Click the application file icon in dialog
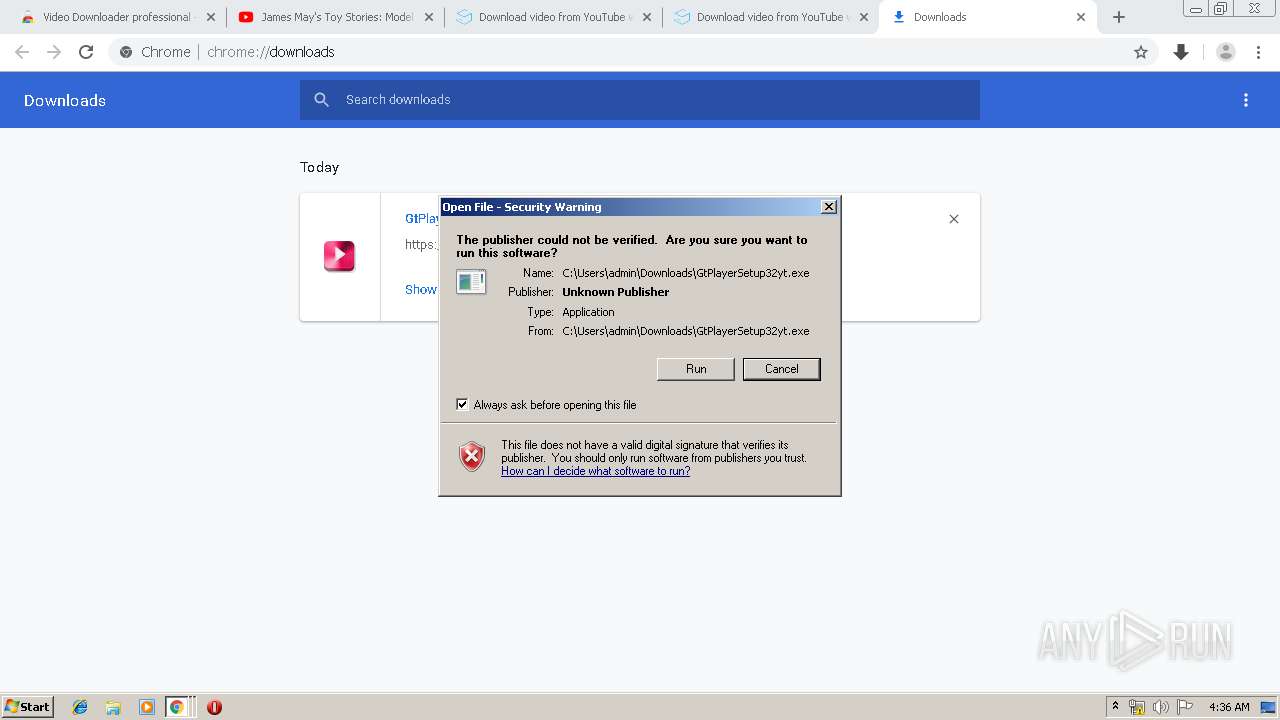Viewport: 1280px width, 720px height. (471, 282)
